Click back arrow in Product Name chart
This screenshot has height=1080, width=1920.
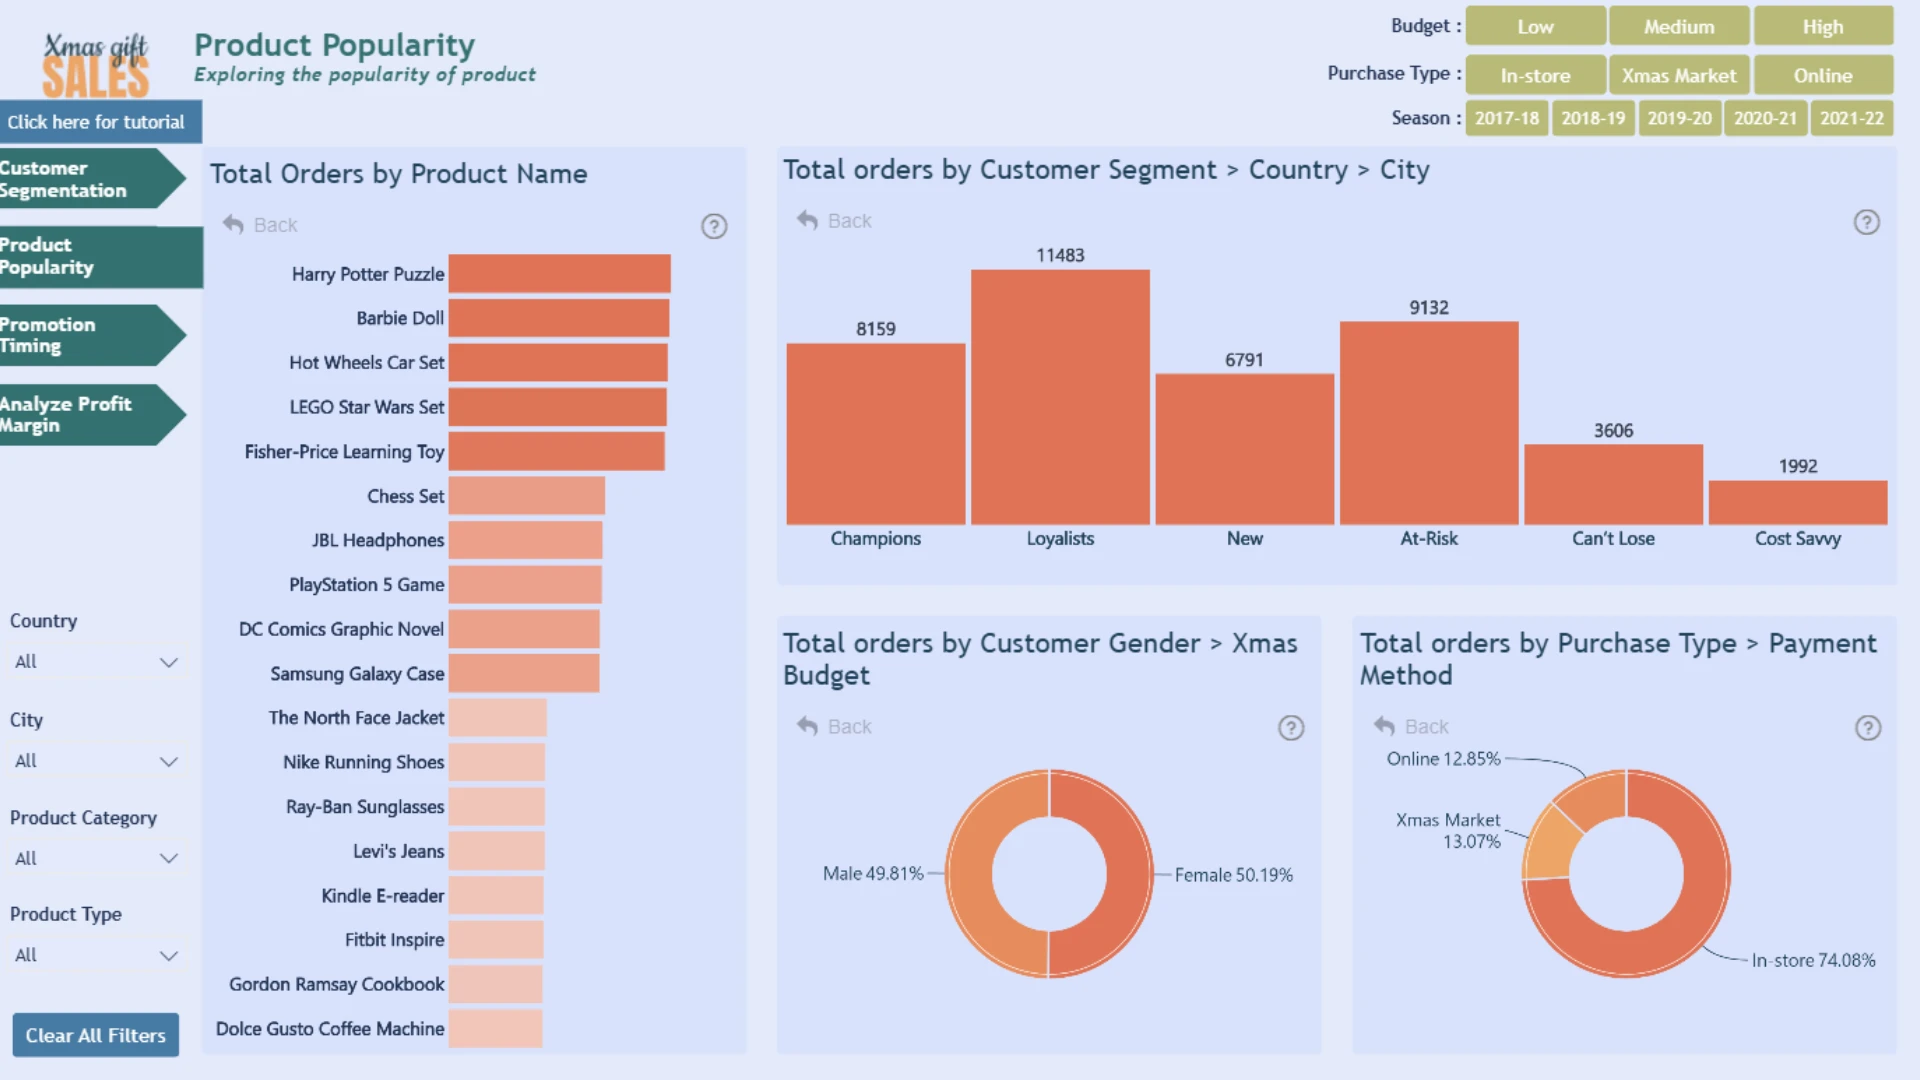(x=233, y=224)
